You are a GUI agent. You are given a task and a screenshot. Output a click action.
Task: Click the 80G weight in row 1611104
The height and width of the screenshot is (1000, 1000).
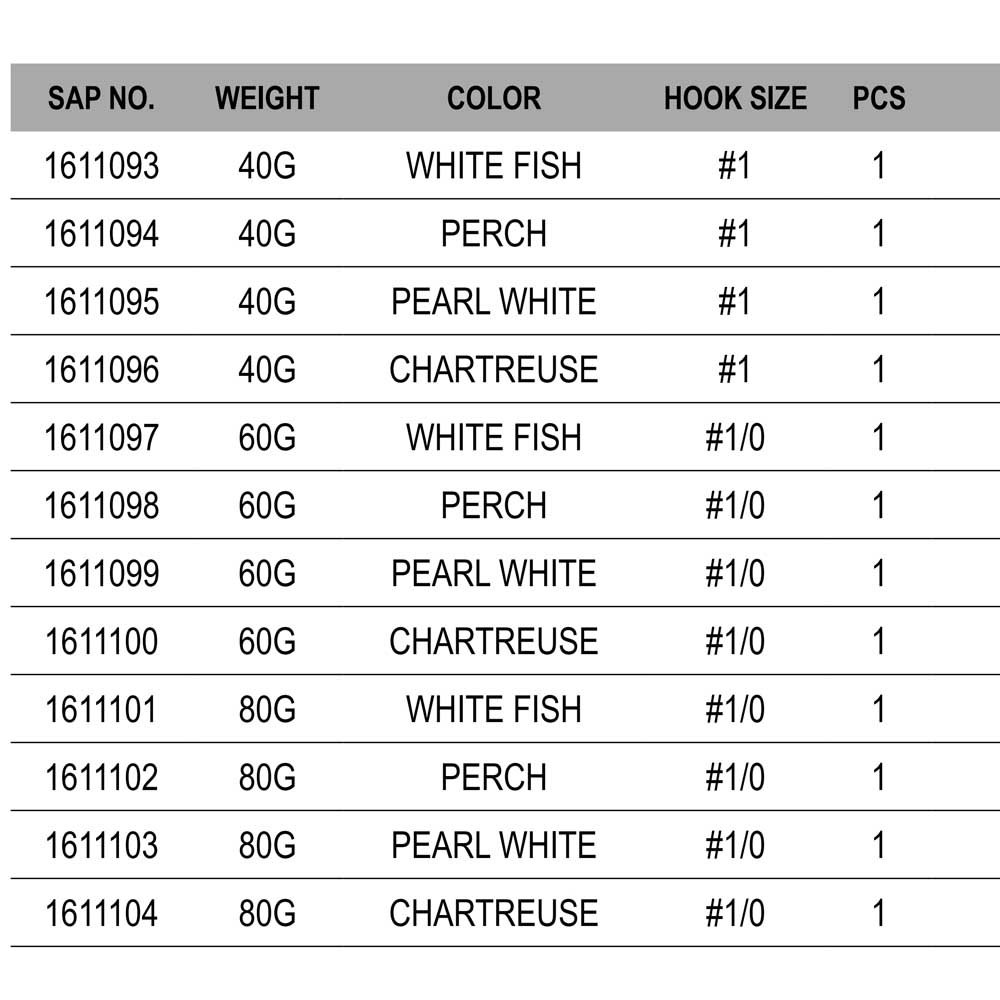[x=267, y=914]
